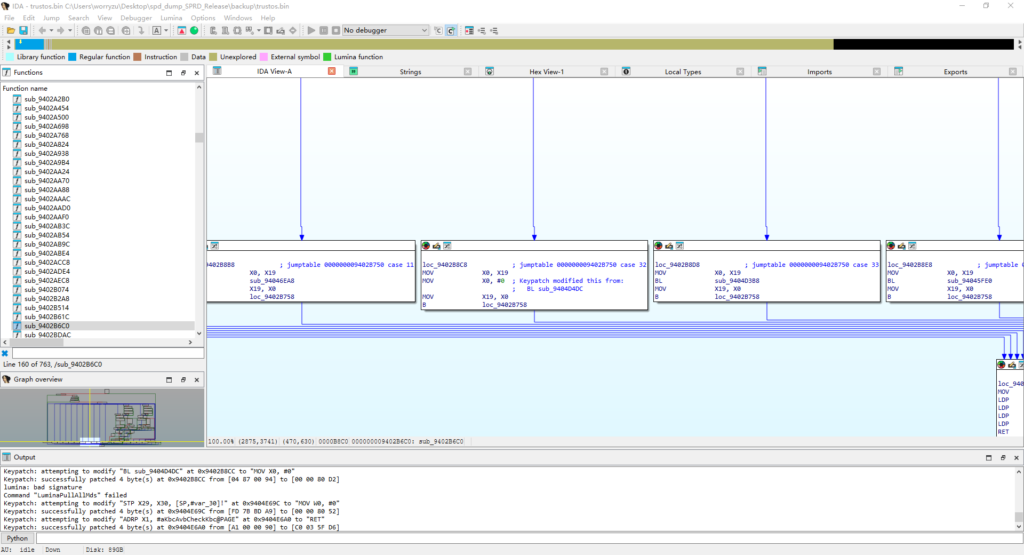Select function sub_9402AAAC in list
Image resolution: width=1024 pixels, height=555 pixels.
point(47,199)
